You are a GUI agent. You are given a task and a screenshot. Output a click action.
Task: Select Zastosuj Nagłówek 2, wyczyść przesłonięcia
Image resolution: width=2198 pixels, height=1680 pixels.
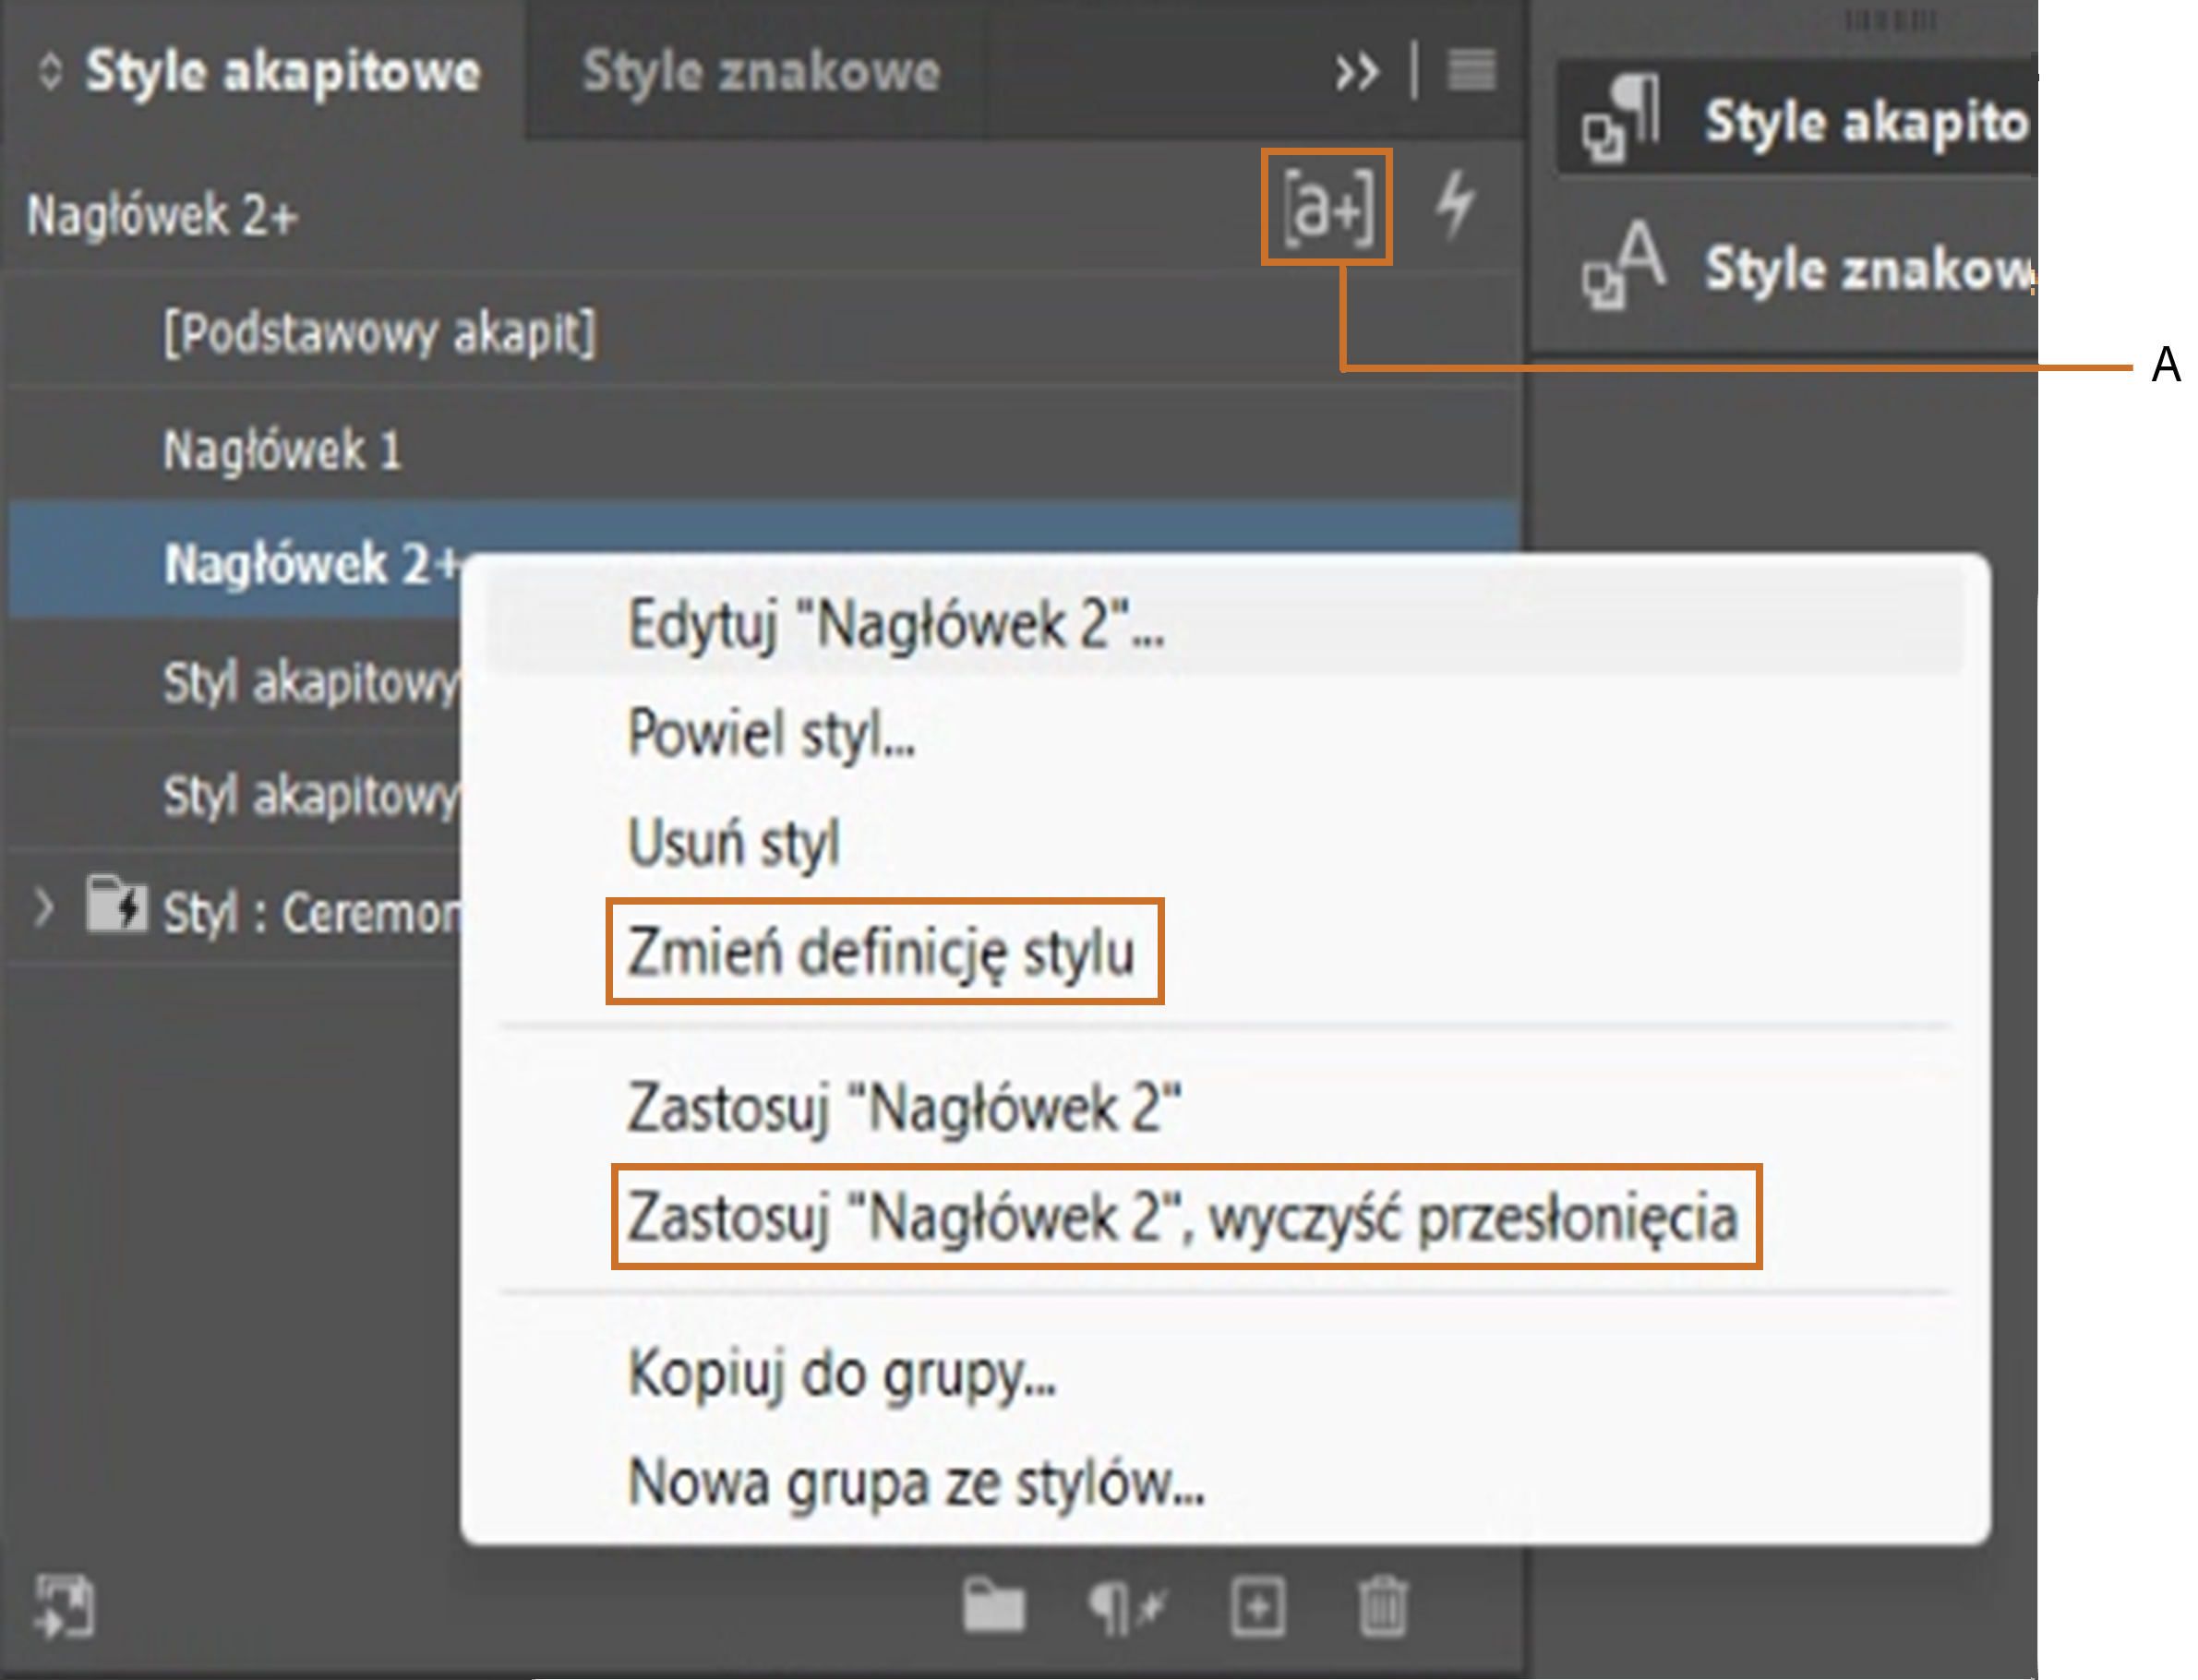tap(1183, 1217)
